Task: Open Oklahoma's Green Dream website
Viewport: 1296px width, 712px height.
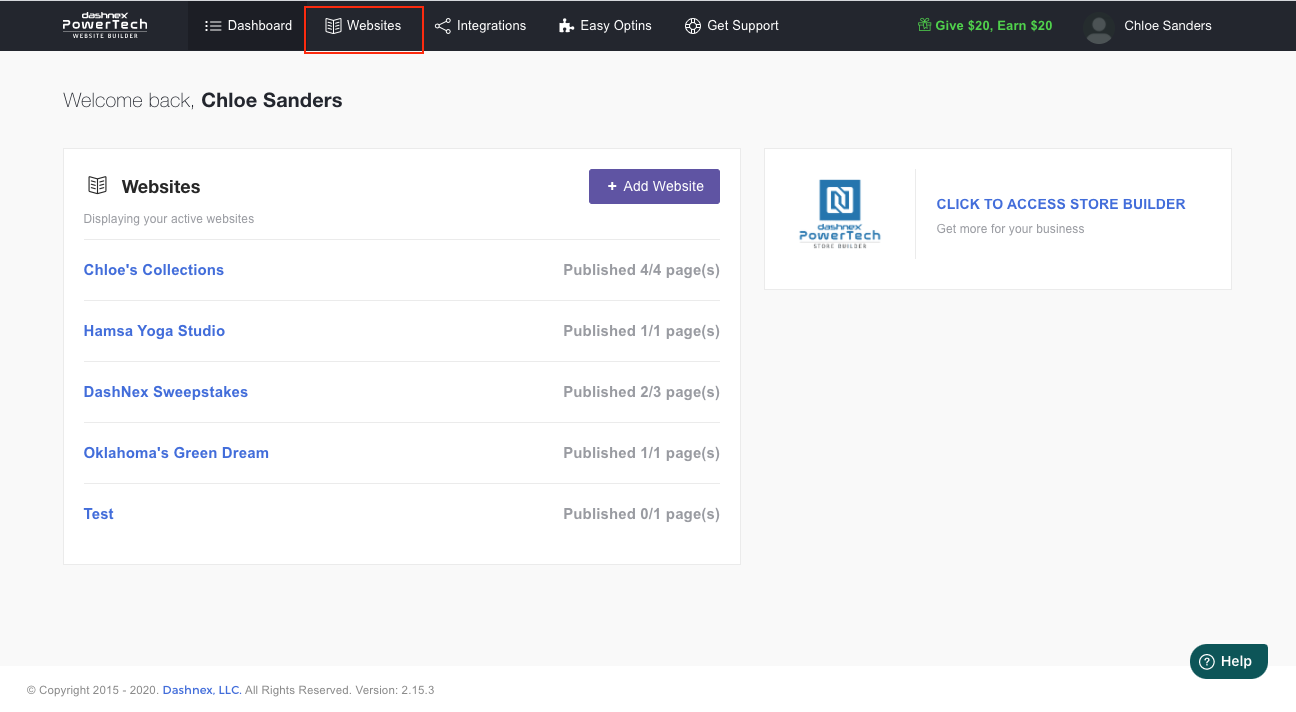Action: 176,453
